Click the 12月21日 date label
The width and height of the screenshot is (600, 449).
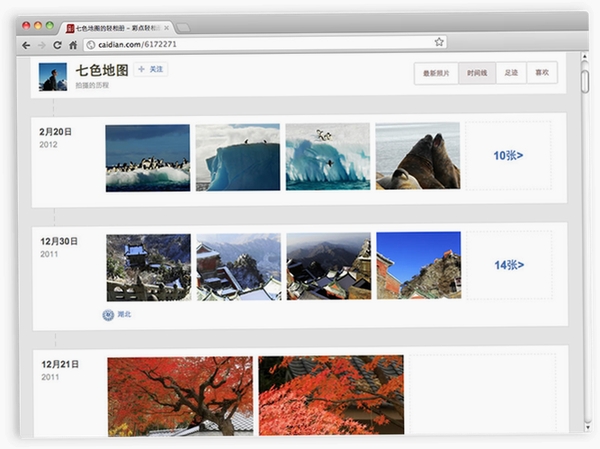click(60, 364)
